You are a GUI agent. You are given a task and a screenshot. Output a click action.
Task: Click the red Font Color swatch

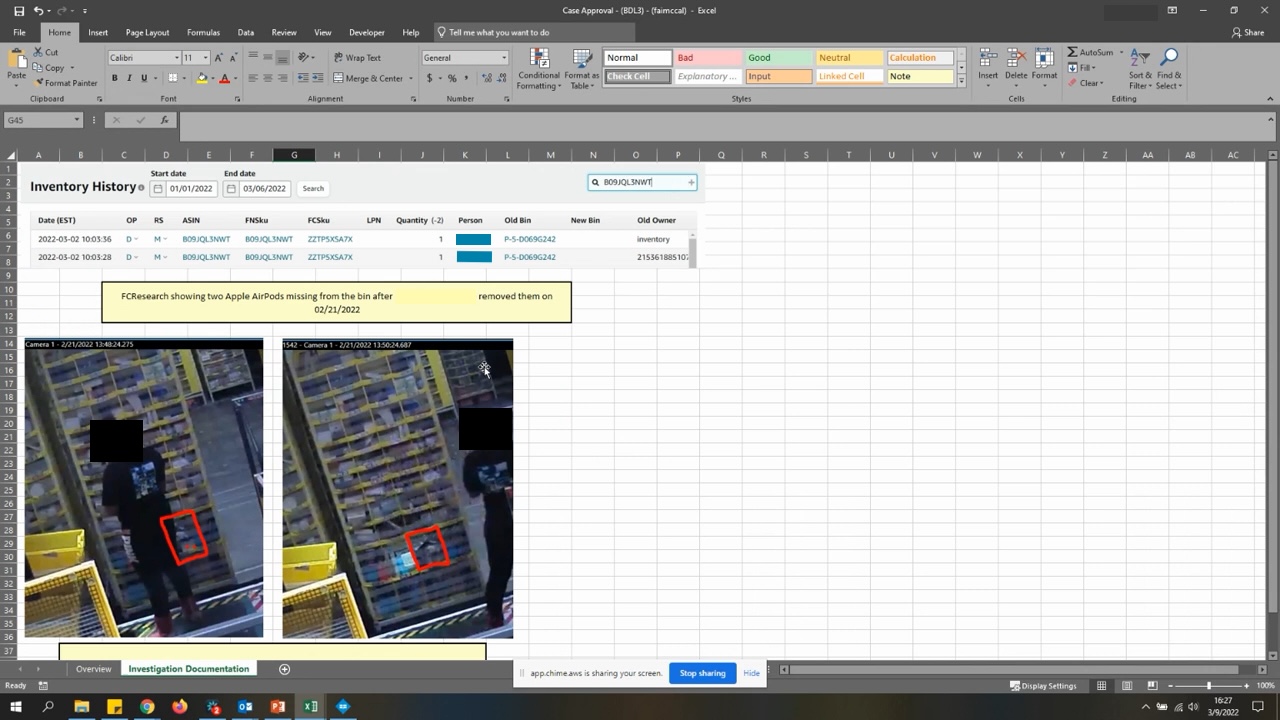(224, 78)
